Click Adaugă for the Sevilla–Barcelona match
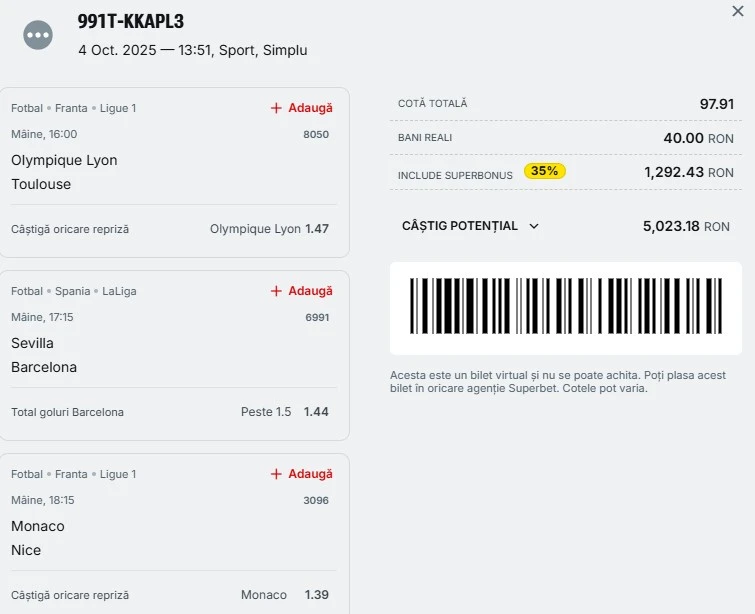Screen dimensions: 755x614 [301, 291]
